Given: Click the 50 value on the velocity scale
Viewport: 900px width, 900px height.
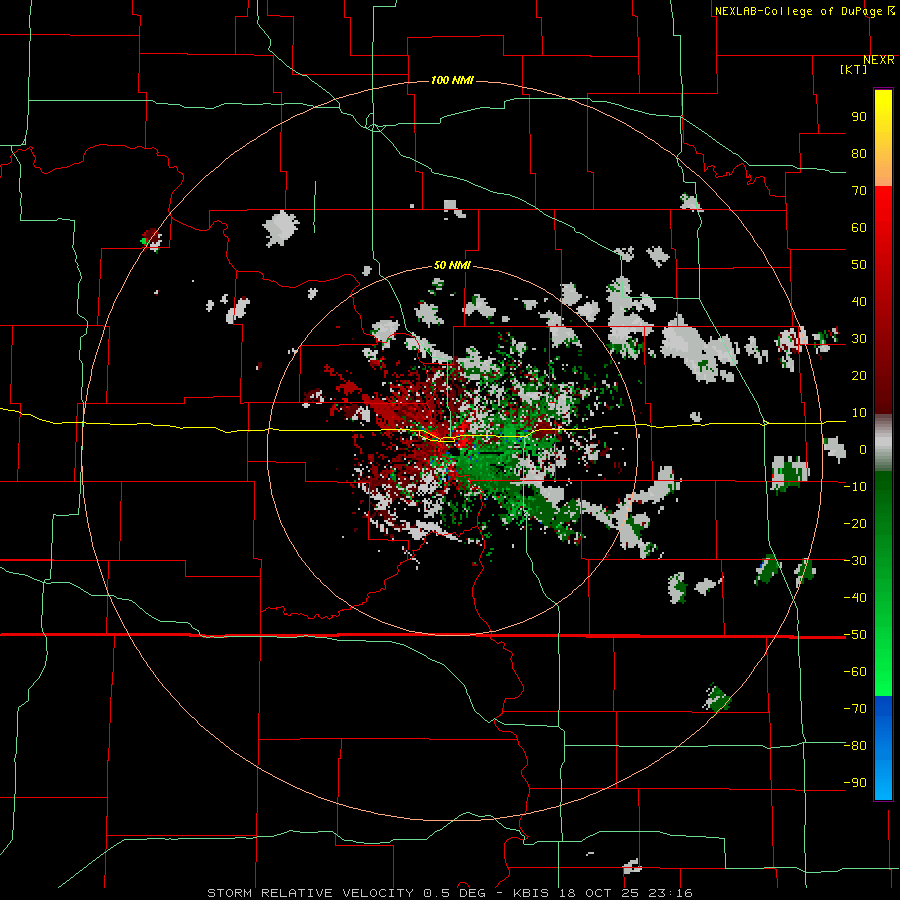Looking at the screenshot, I should coord(859,265).
